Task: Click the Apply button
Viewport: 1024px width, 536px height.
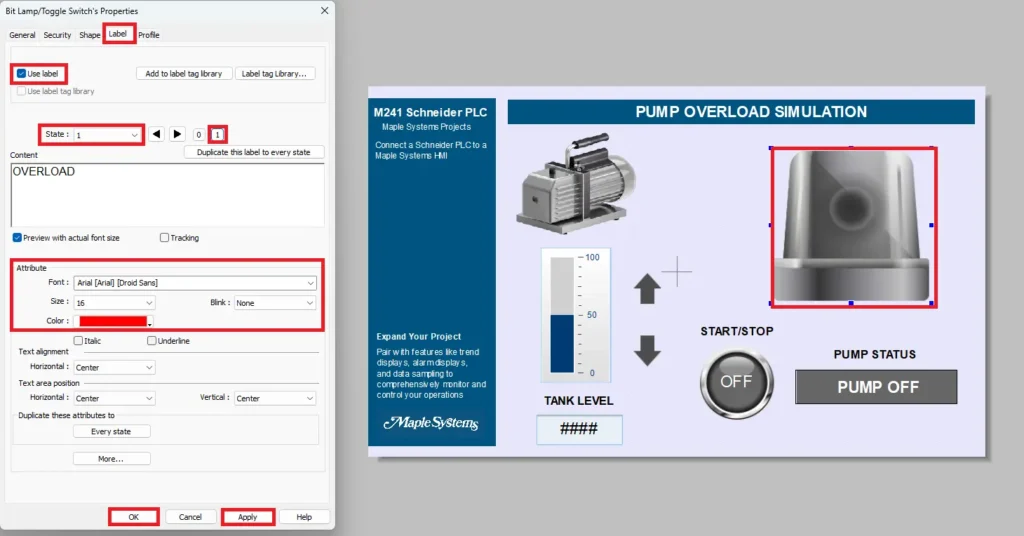Action: 248,517
